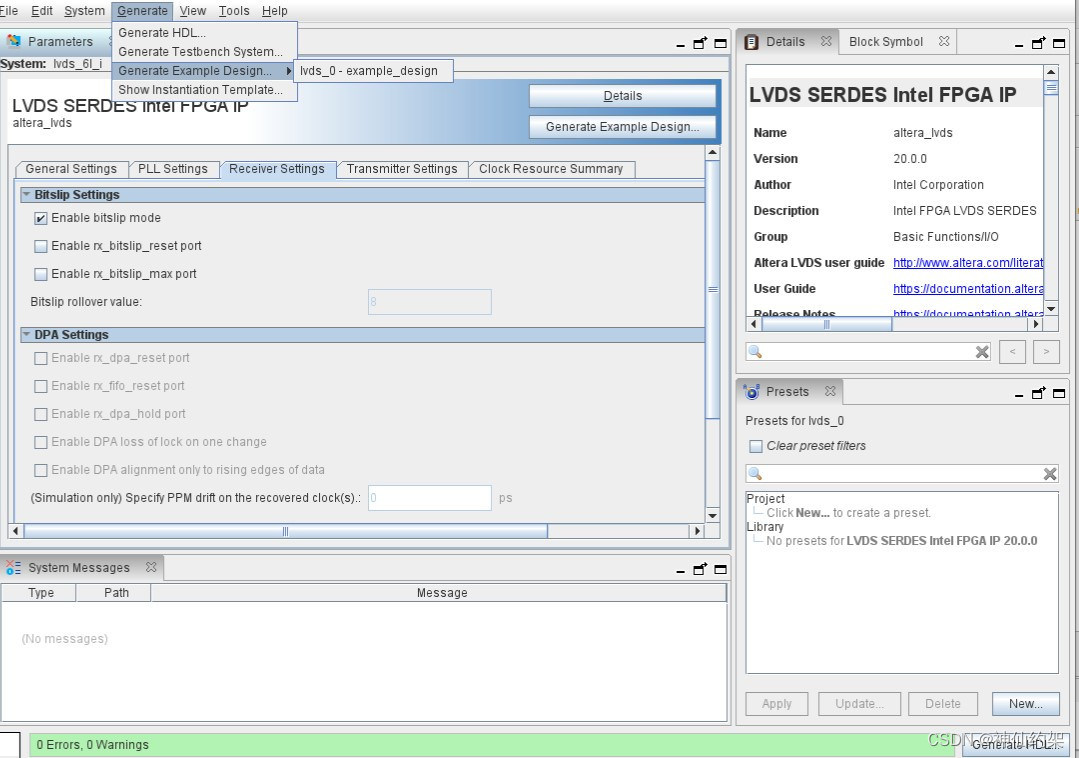
Task: Switch to Transmitter Settings tab
Action: (402, 169)
